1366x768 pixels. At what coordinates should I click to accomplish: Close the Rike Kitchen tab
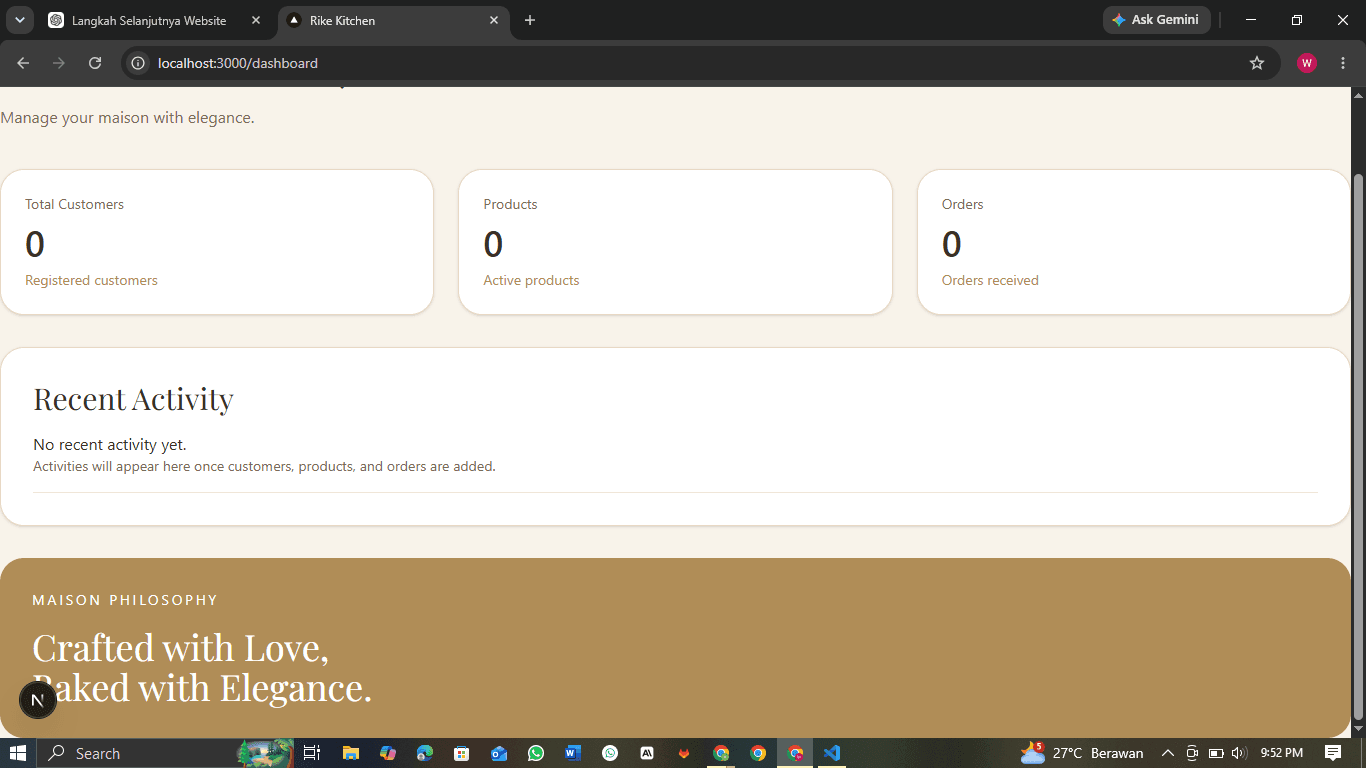[494, 20]
